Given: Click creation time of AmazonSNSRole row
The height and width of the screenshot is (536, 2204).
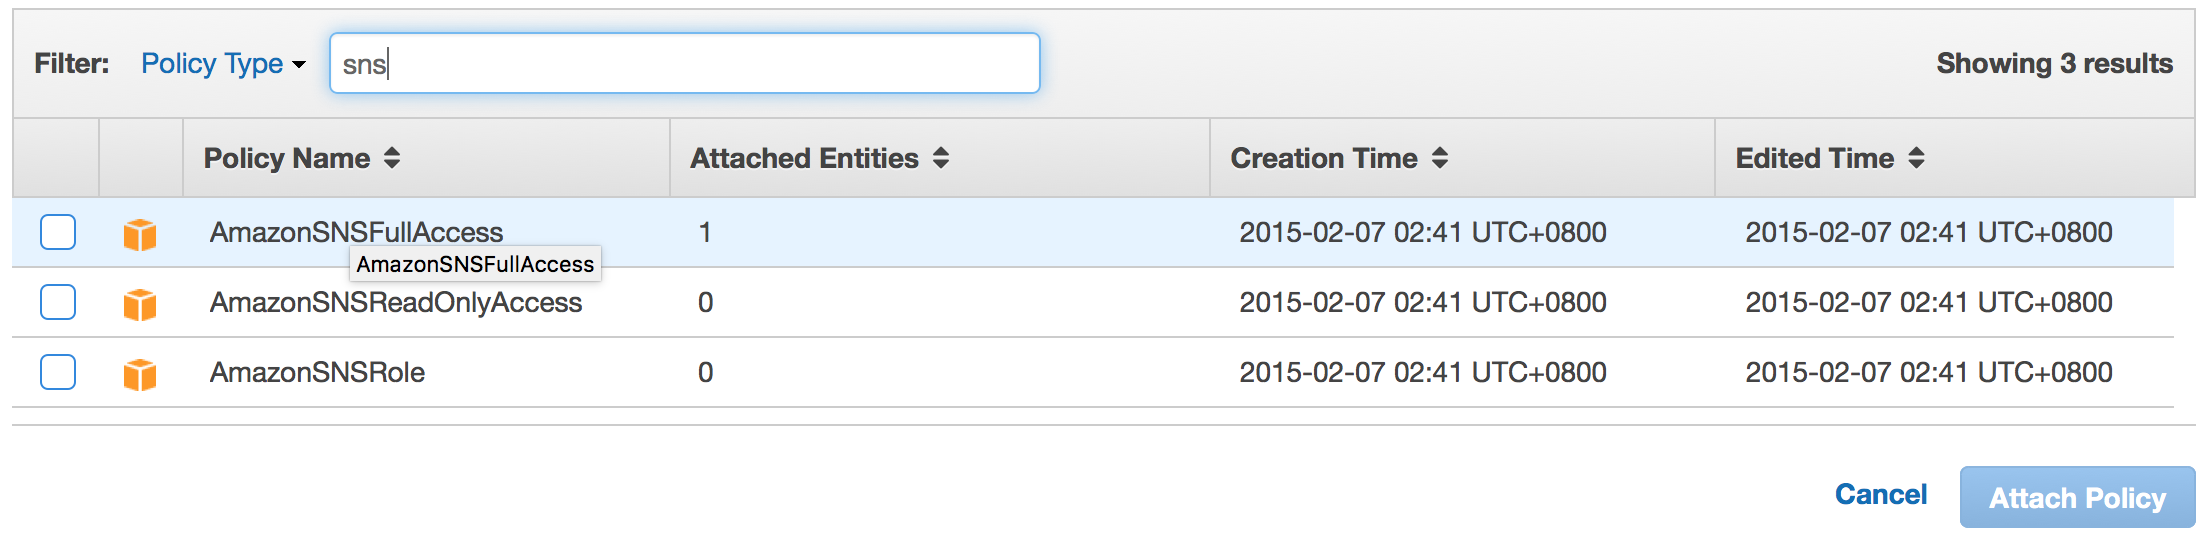Looking at the screenshot, I should tap(1423, 372).
